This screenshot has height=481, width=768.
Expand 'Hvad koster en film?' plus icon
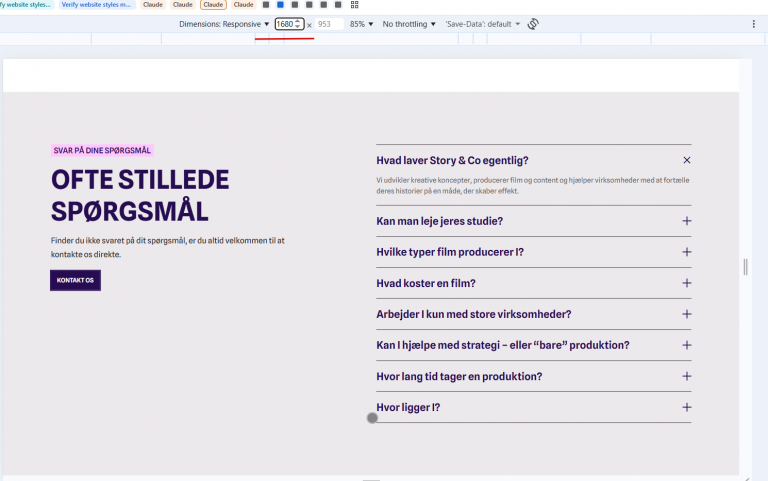point(687,283)
